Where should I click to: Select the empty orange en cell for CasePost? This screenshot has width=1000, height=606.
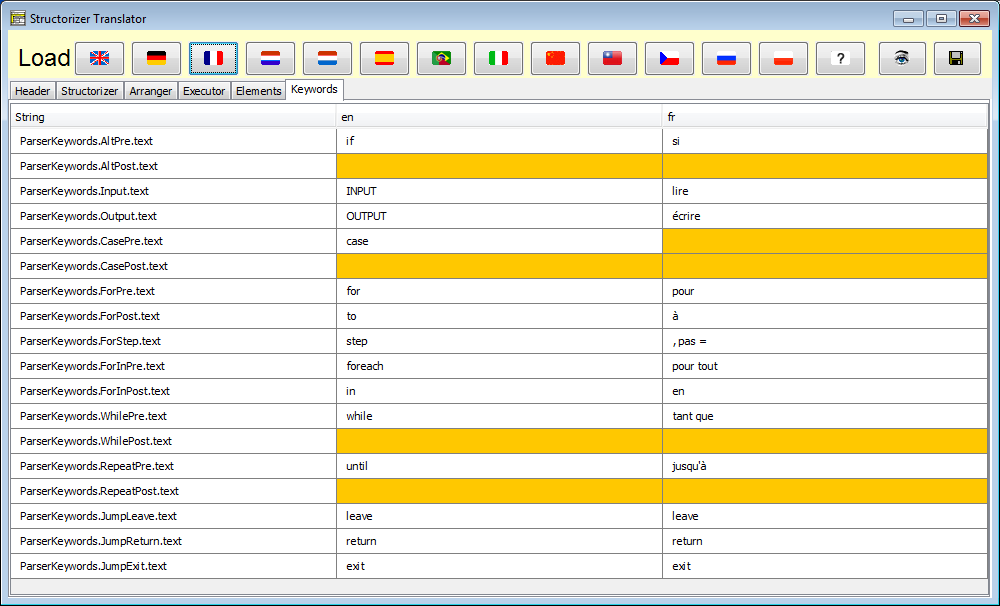pos(499,266)
